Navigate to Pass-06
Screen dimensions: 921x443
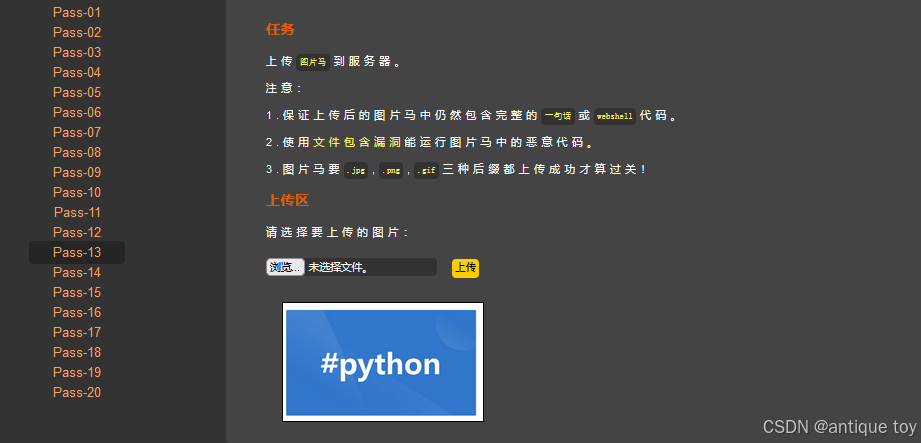[x=77, y=112]
